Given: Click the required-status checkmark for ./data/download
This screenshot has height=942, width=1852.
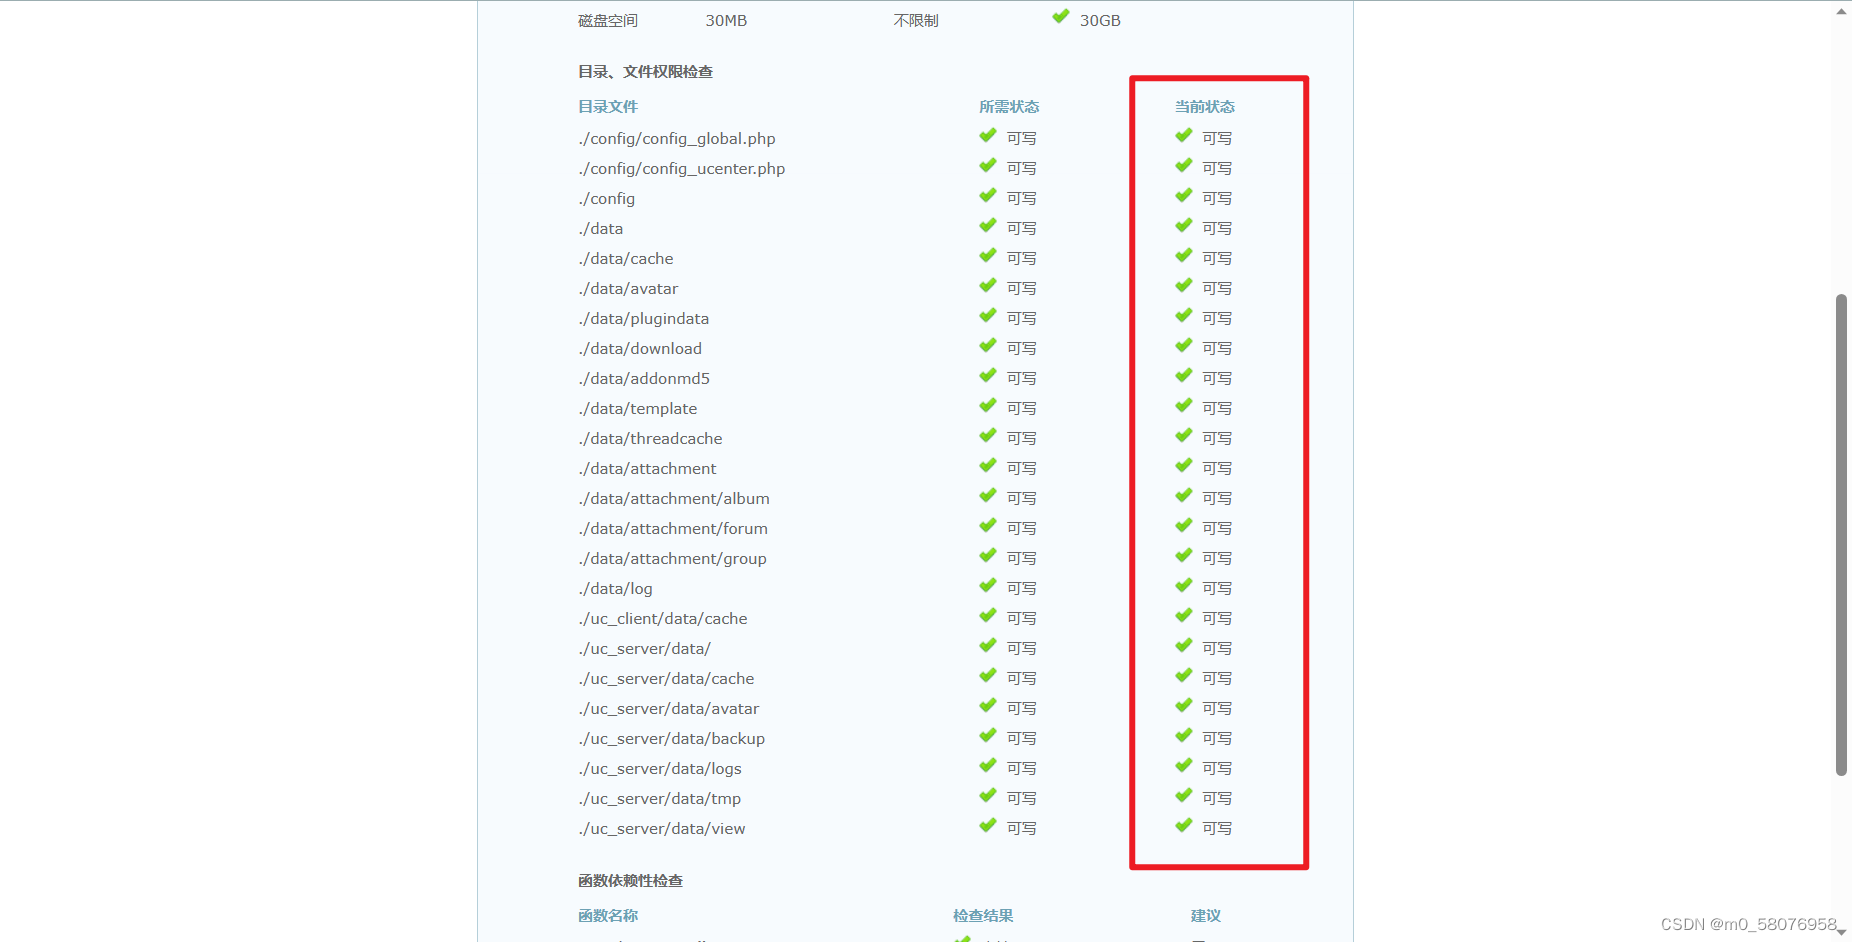Looking at the screenshot, I should (988, 345).
